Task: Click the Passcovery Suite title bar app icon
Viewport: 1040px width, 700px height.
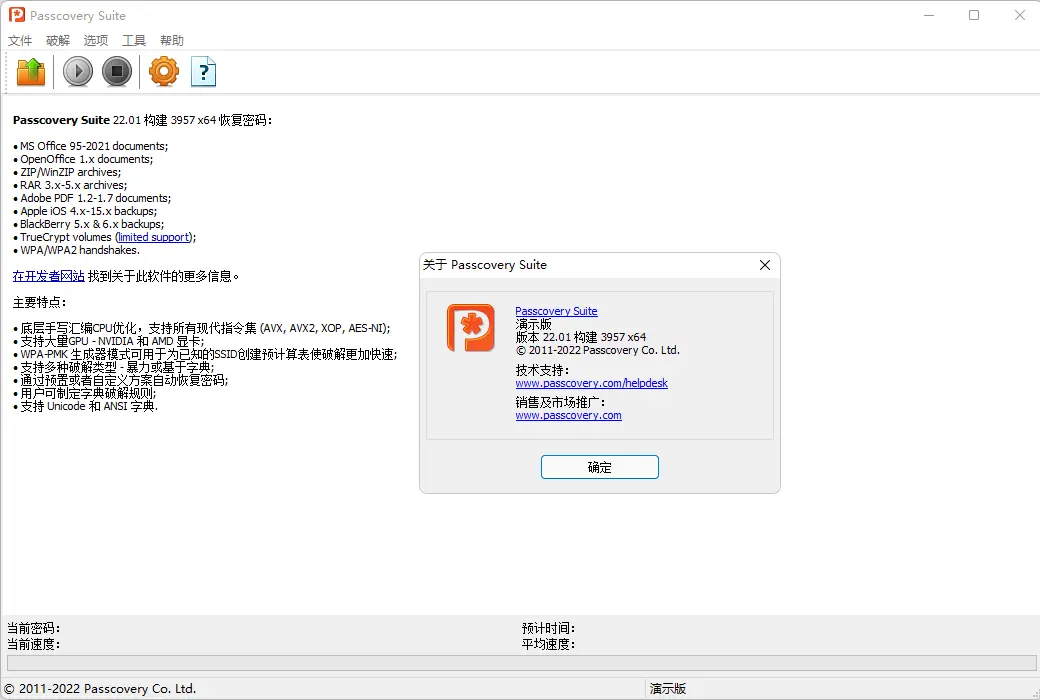Action: tap(17, 15)
